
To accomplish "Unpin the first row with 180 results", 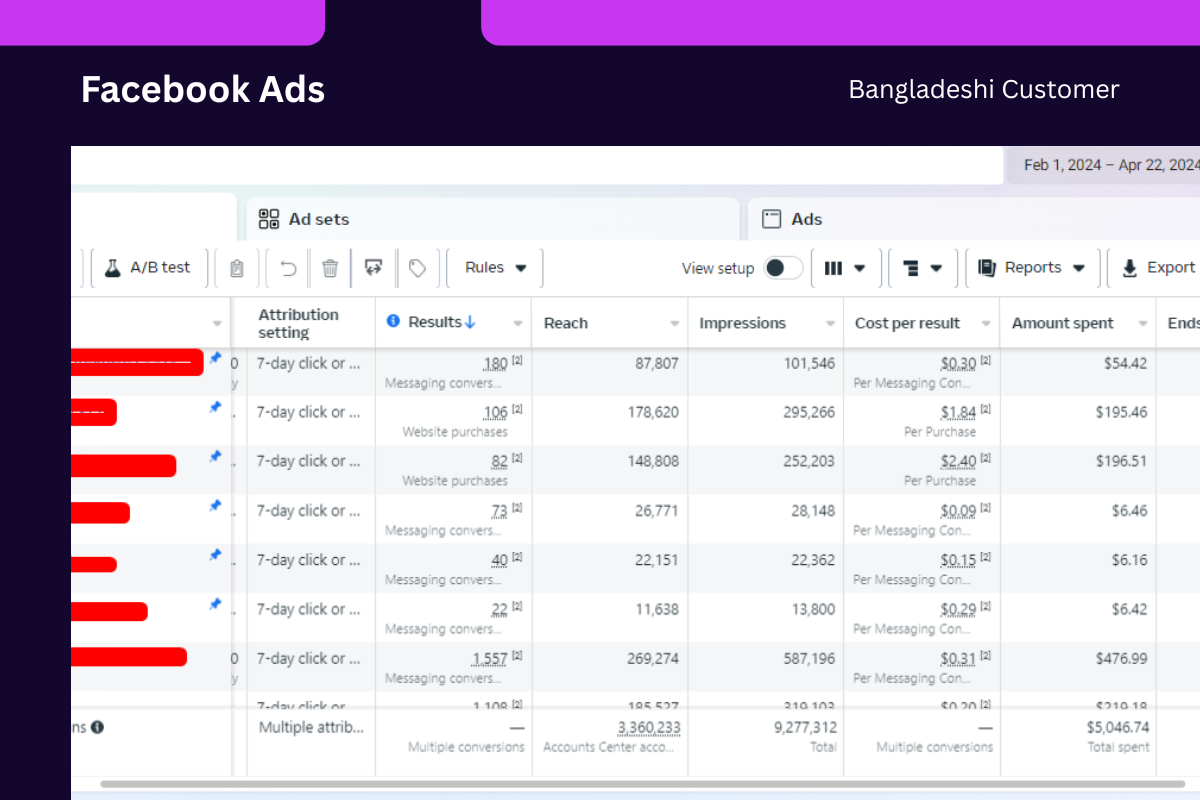I will (215, 357).
